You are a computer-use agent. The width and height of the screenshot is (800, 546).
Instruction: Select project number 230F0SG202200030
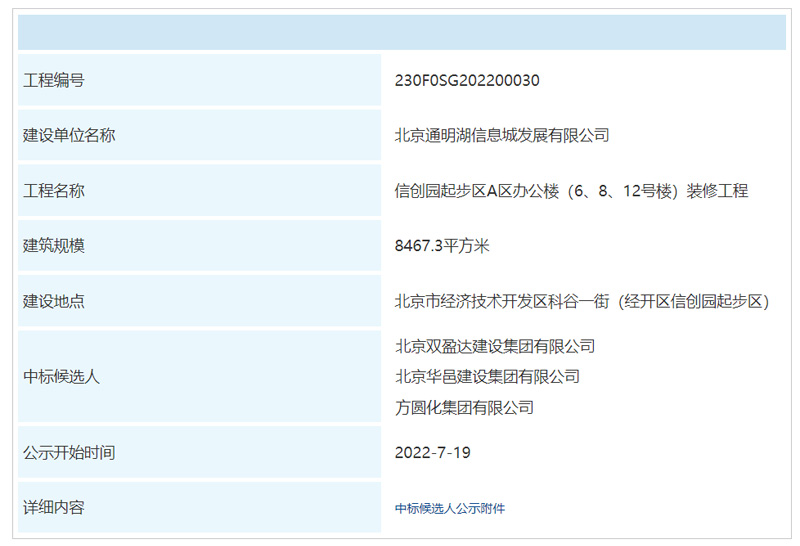coord(467,80)
